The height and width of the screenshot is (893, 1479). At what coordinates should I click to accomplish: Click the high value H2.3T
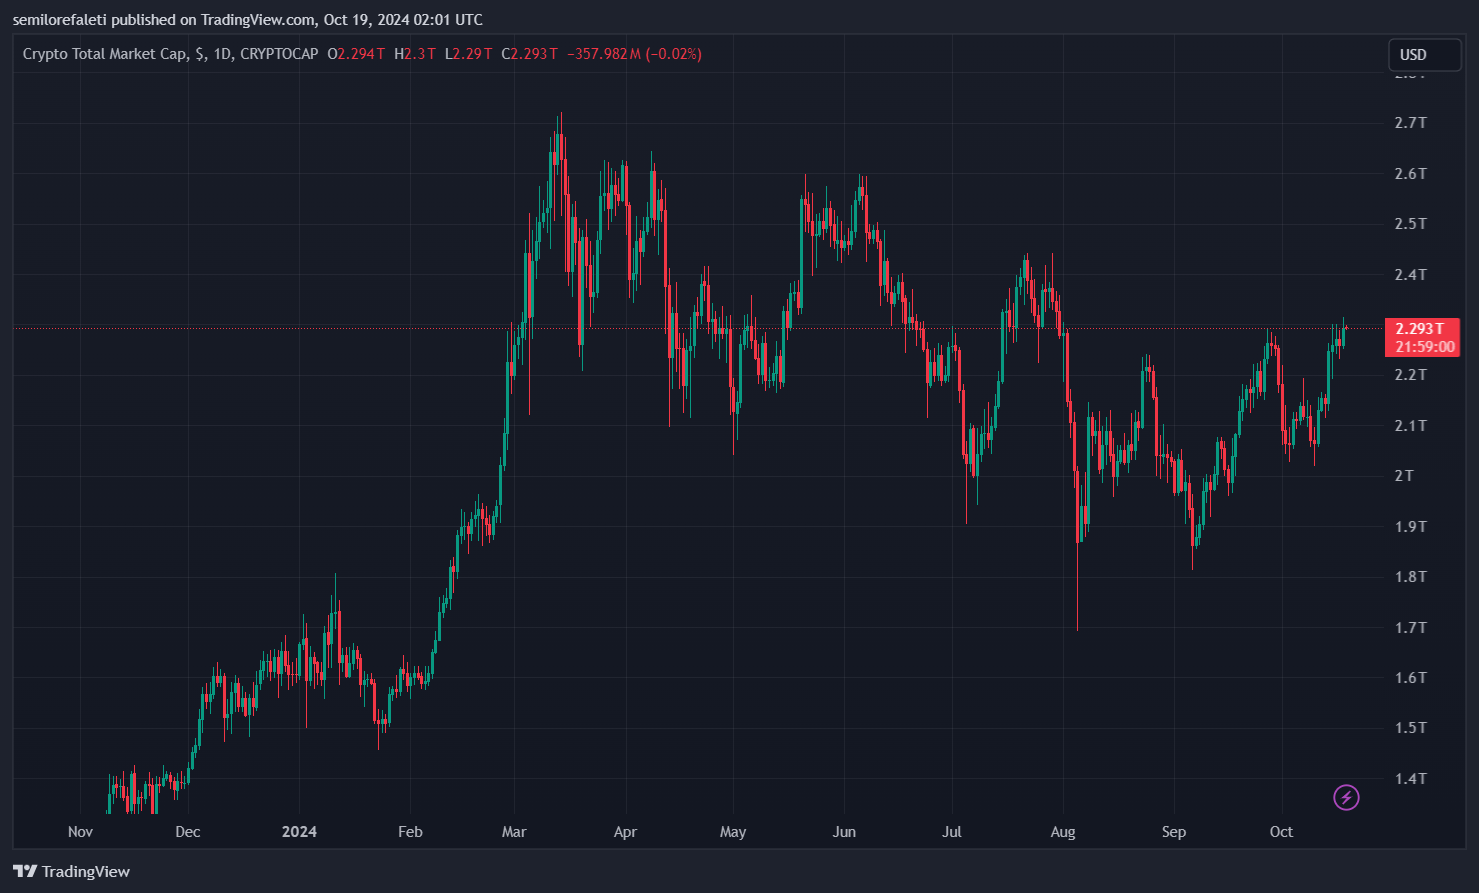click(x=415, y=54)
